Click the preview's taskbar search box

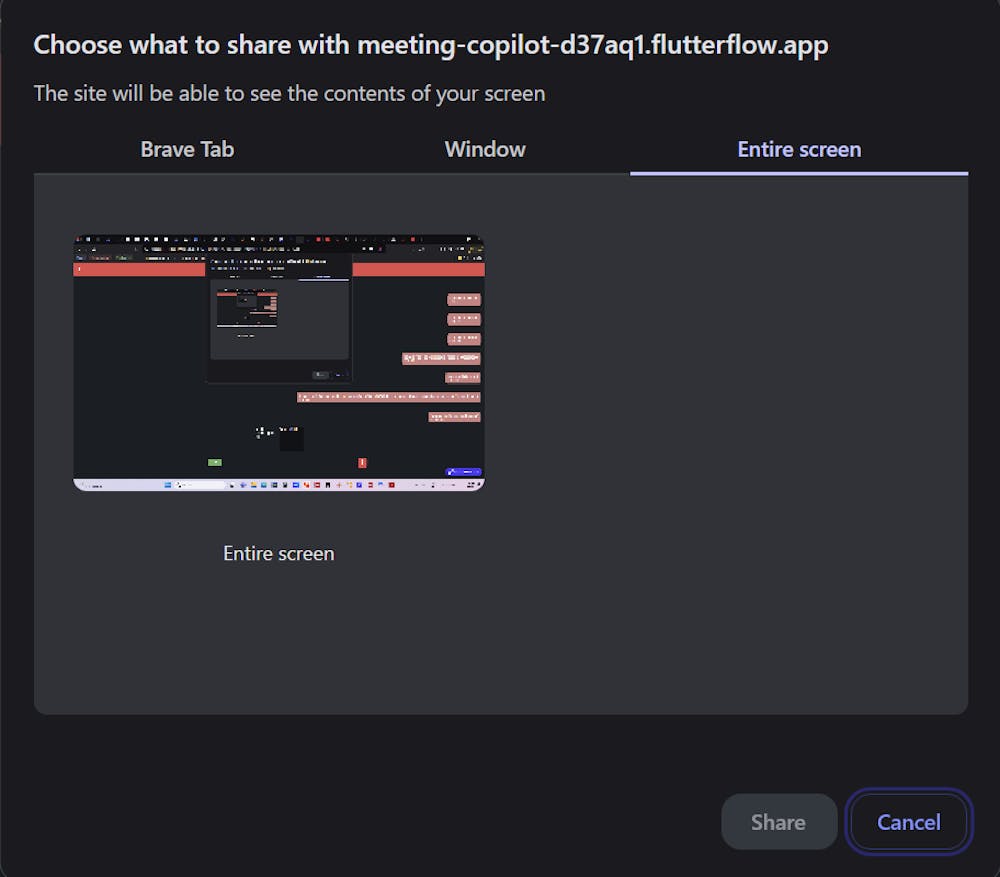[200, 485]
